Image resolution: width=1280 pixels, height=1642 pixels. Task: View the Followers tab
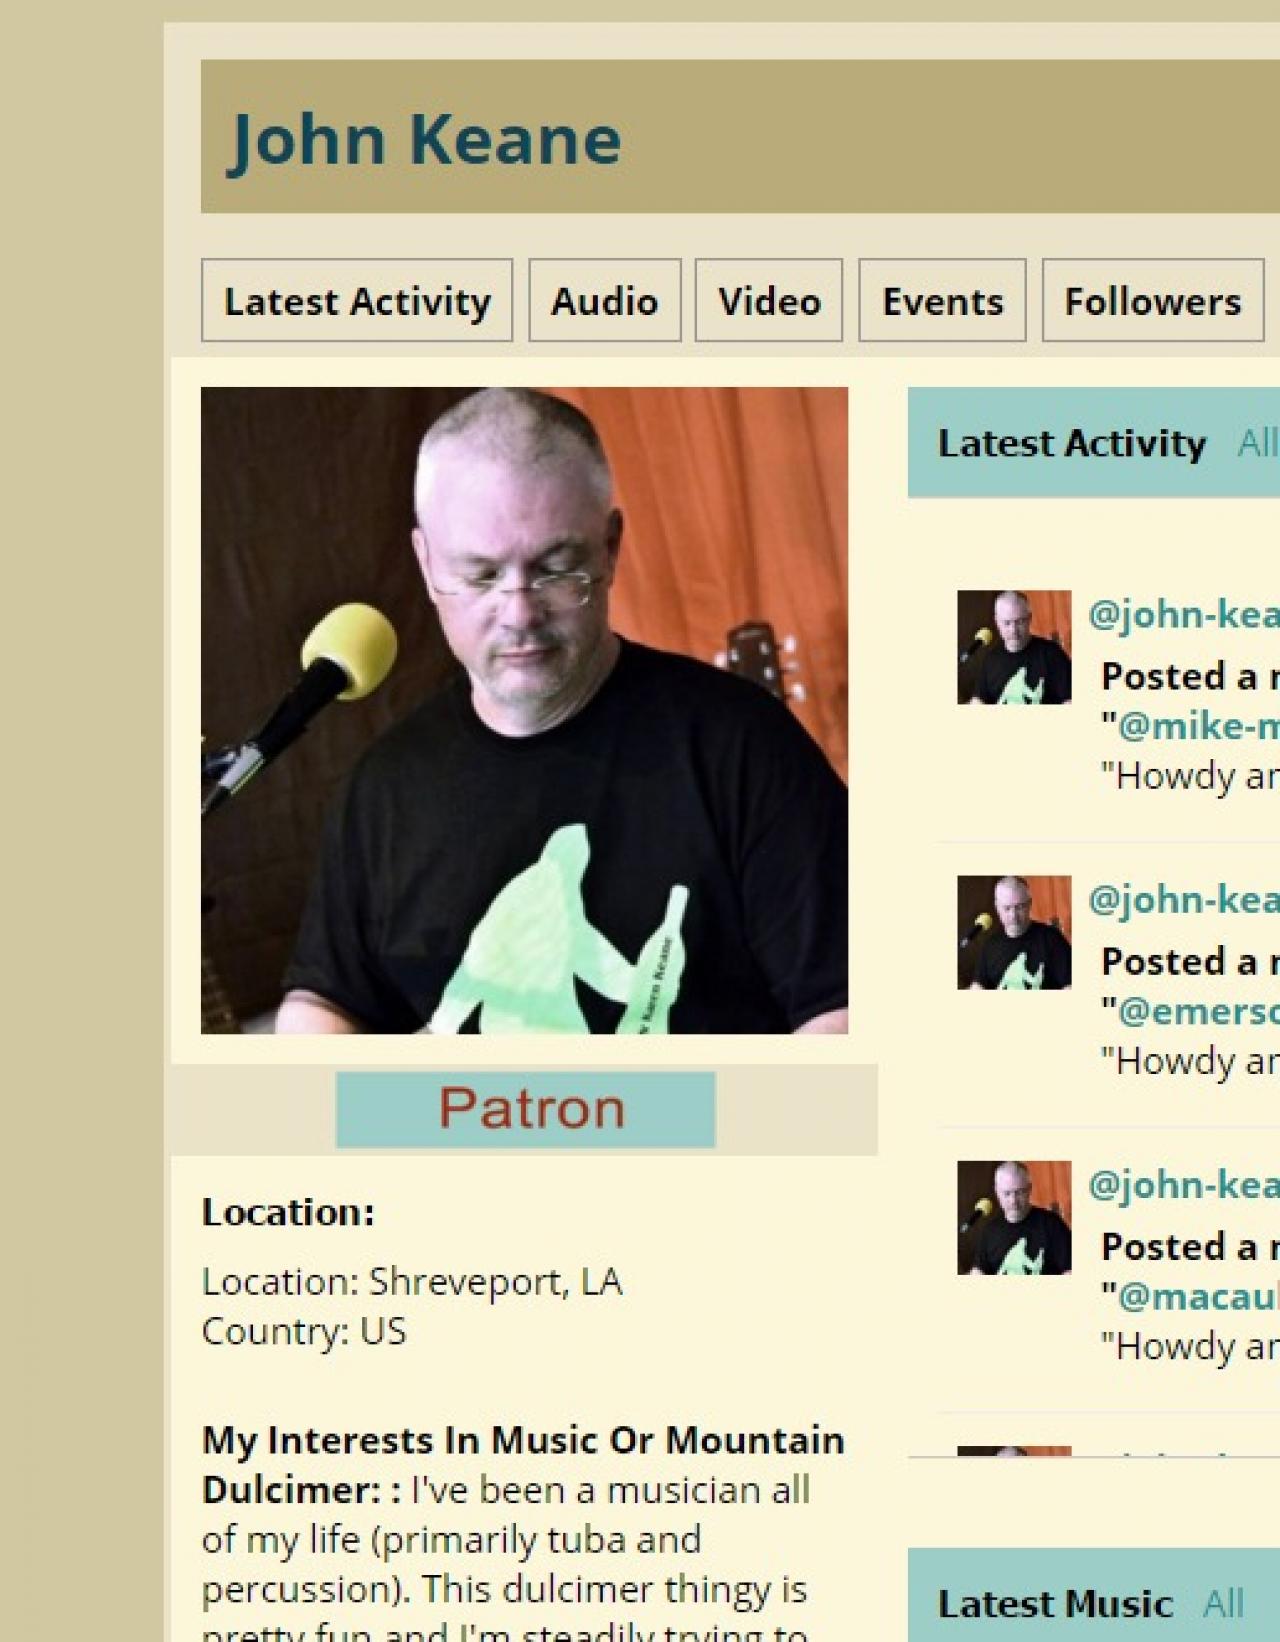pos(1153,301)
